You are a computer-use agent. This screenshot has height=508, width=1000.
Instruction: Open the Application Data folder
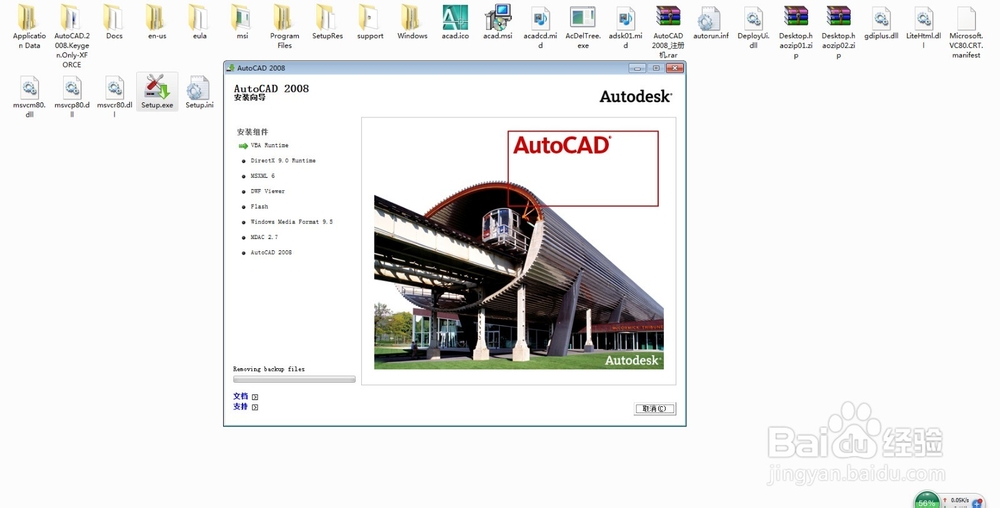pyautogui.click(x=29, y=27)
